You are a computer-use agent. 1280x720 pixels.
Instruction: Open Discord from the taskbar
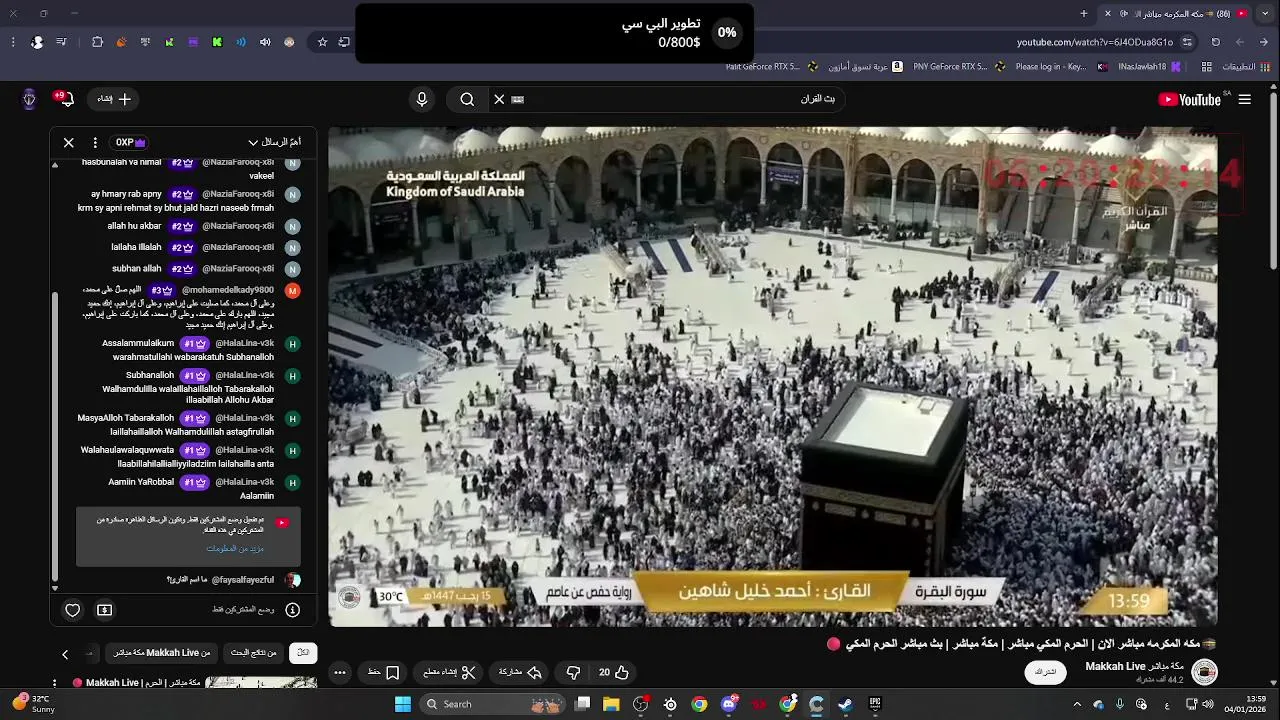729,704
